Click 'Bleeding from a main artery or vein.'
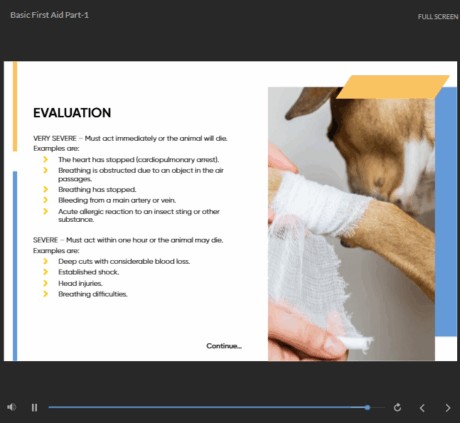This screenshot has height=423, width=460. pyautogui.click(x=117, y=200)
